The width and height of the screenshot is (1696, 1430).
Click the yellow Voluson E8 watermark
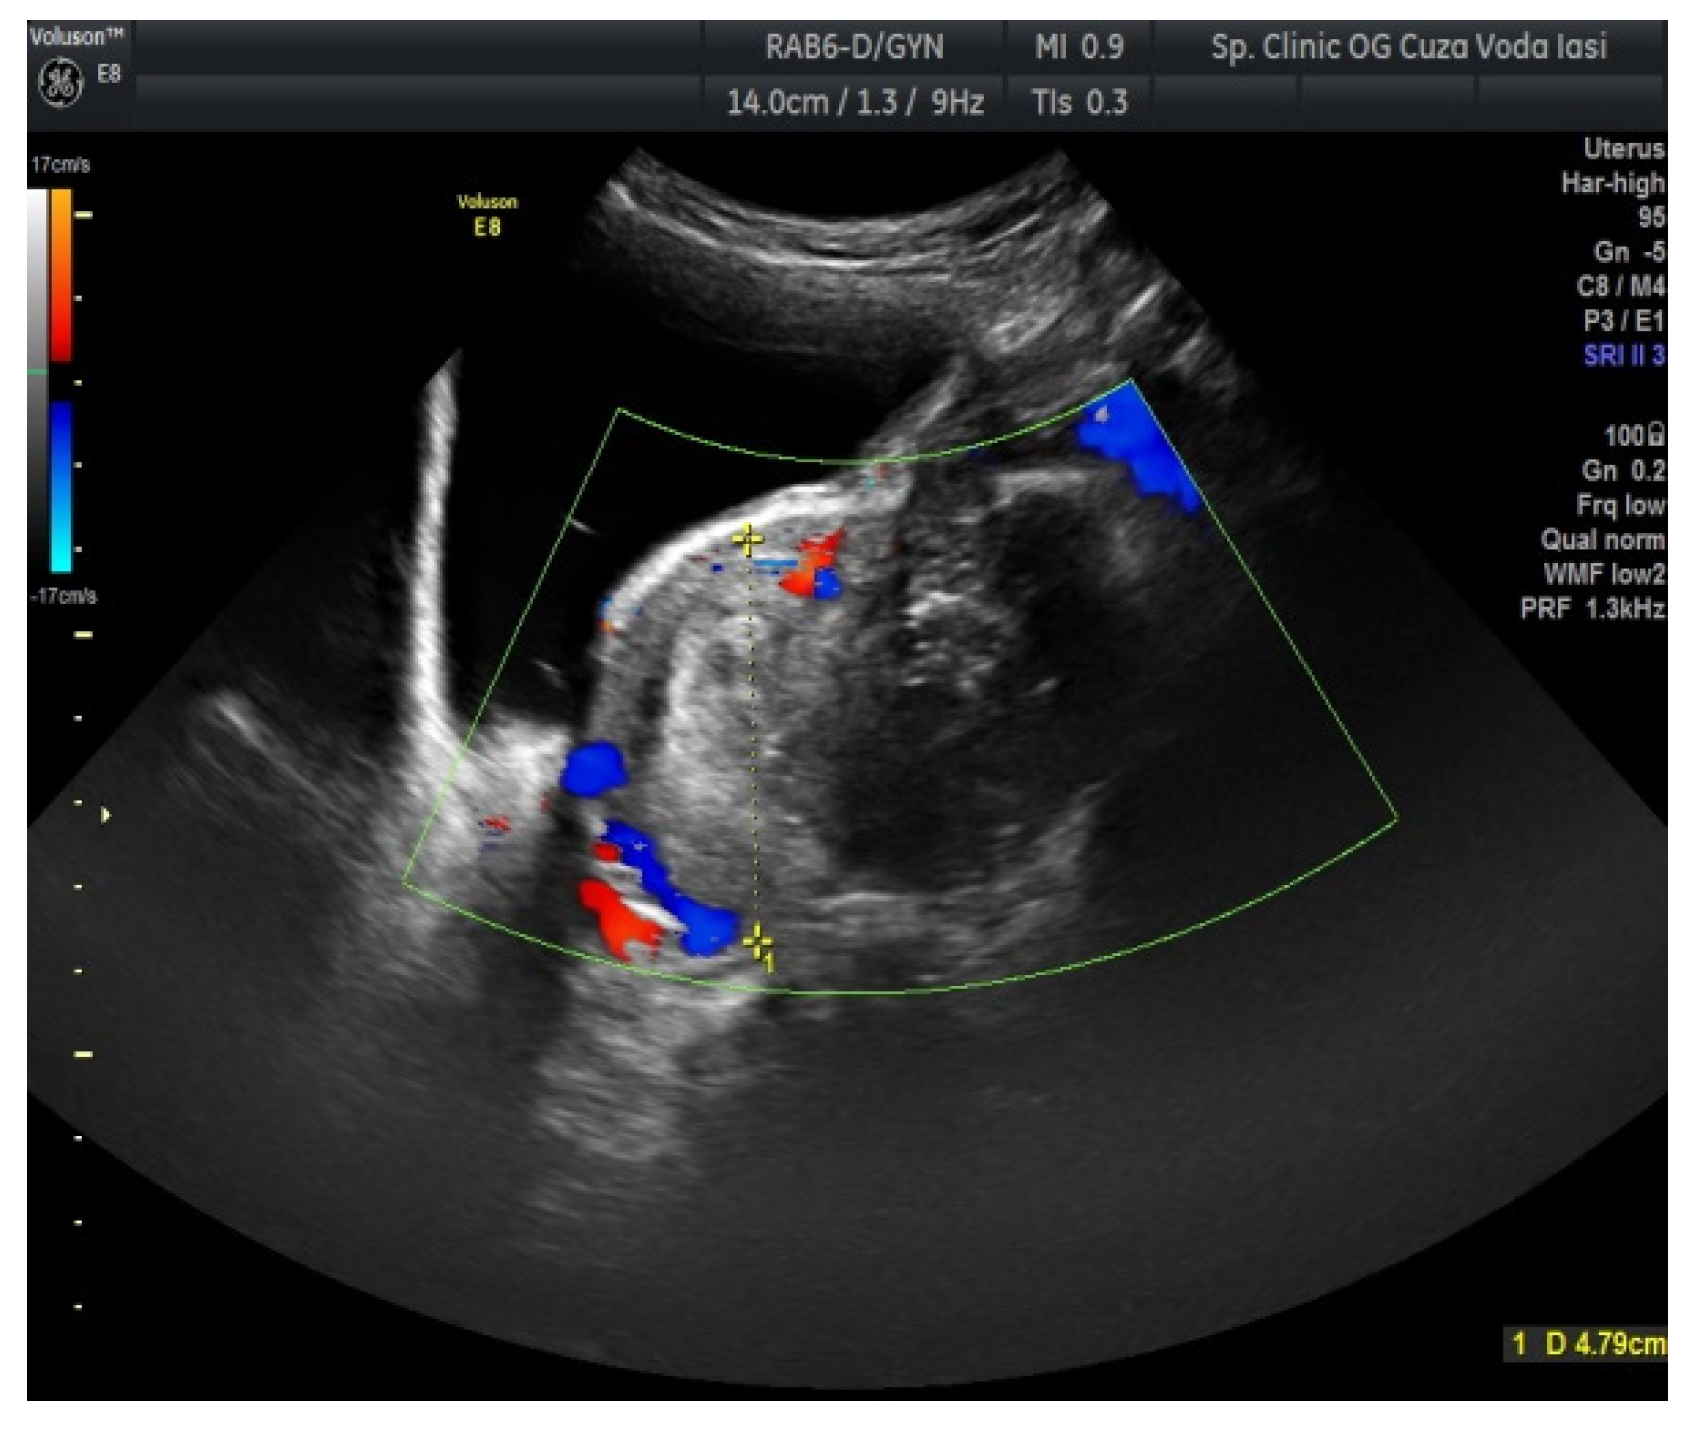coord(487,215)
